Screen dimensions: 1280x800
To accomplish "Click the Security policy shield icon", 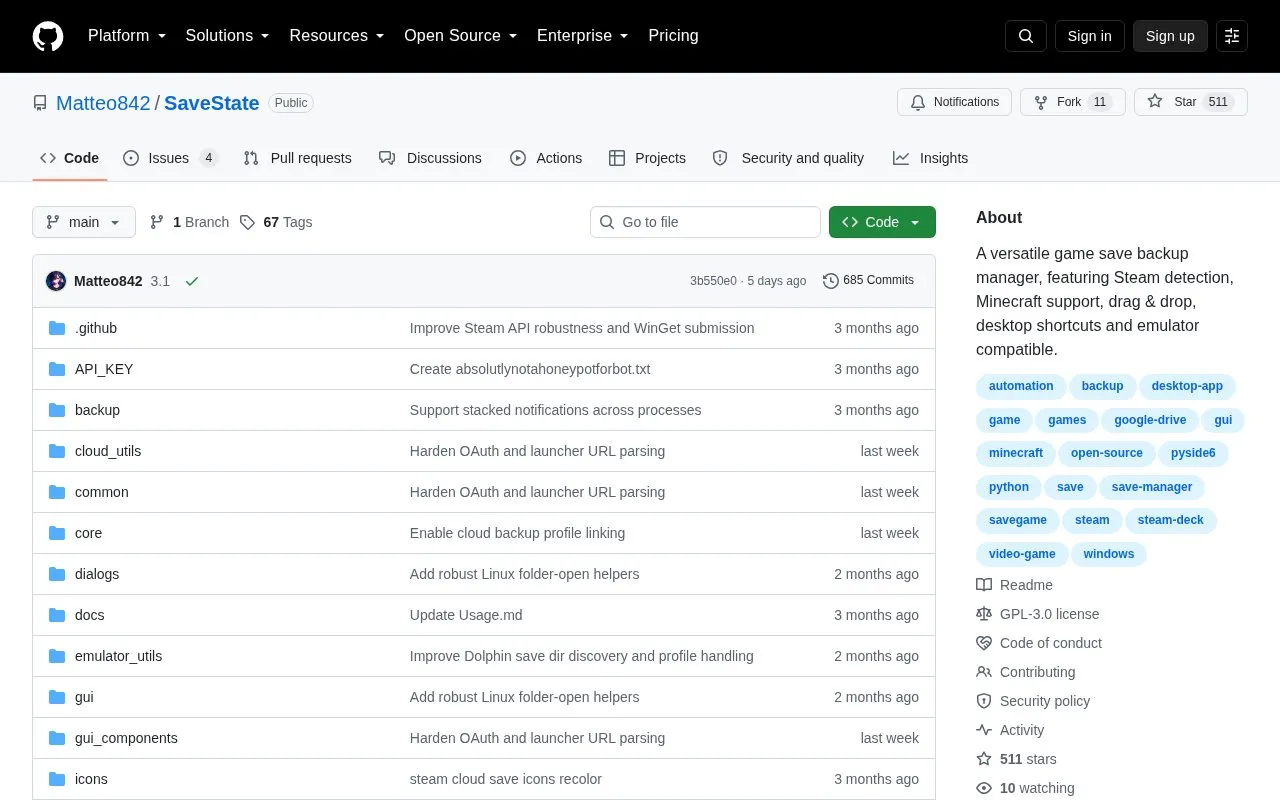I will [984, 701].
